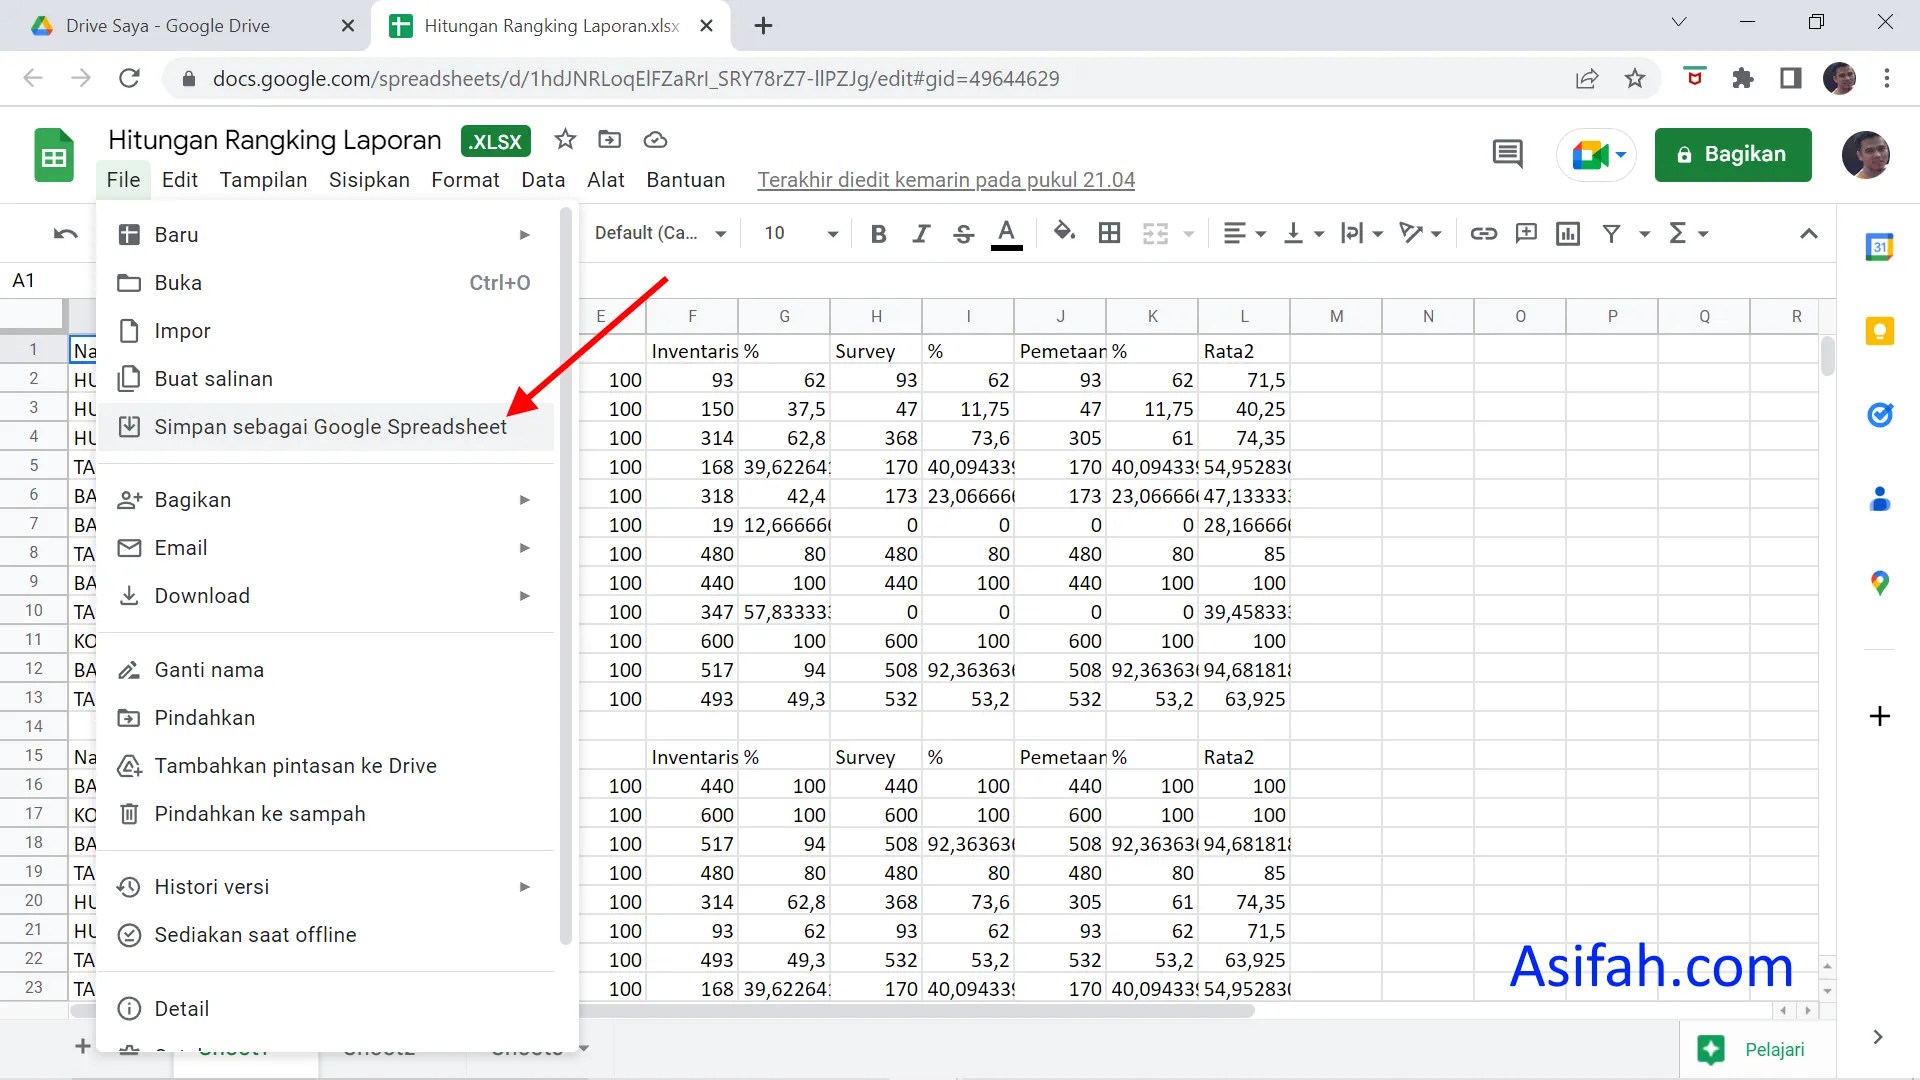The height and width of the screenshot is (1080, 1920).
Task: Click the insert chart icon
Action: click(1567, 233)
